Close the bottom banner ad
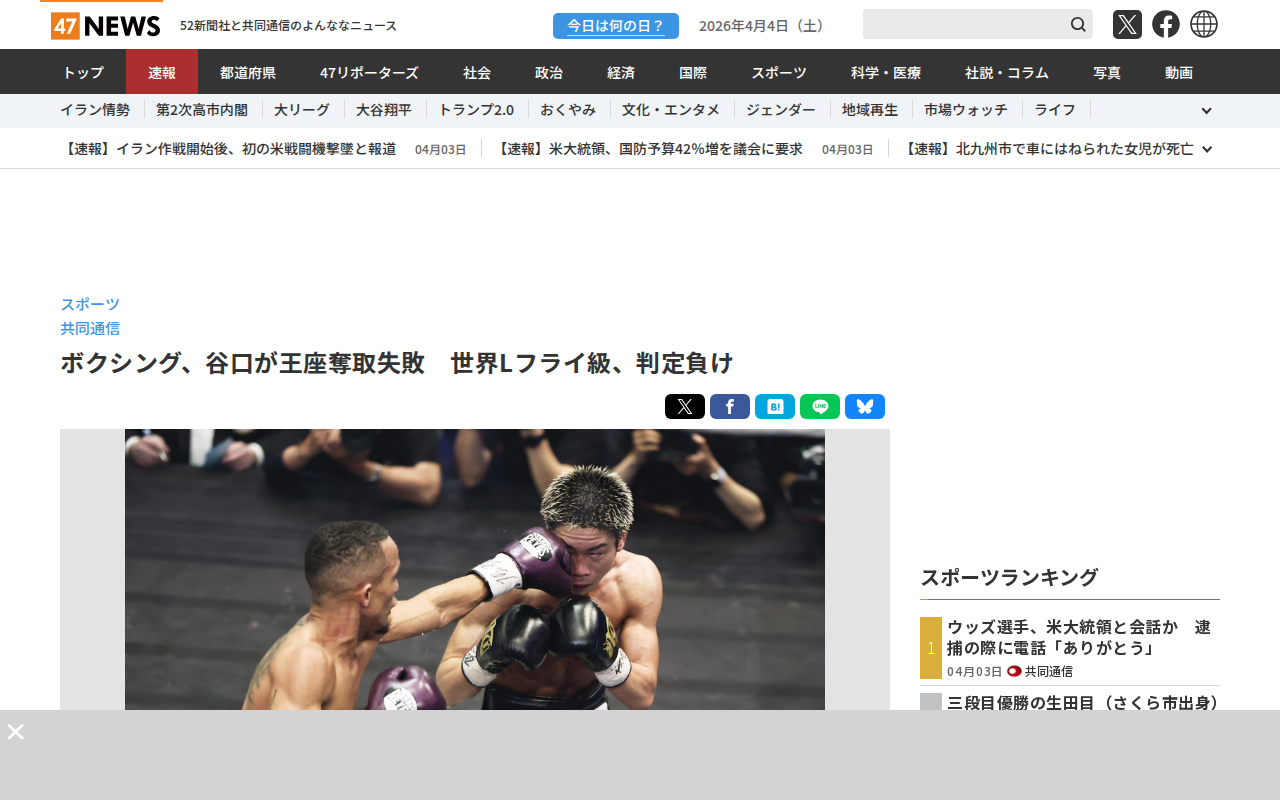Image resolution: width=1280 pixels, height=800 pixels. [15, 731]
